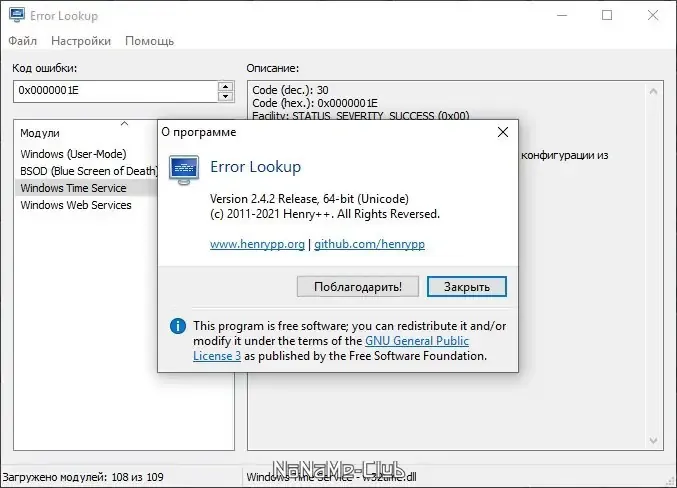Click the Code (hex.): 0x0000001E line
Image resolution: width=677 pixels, height=488 pixels.
315,103
